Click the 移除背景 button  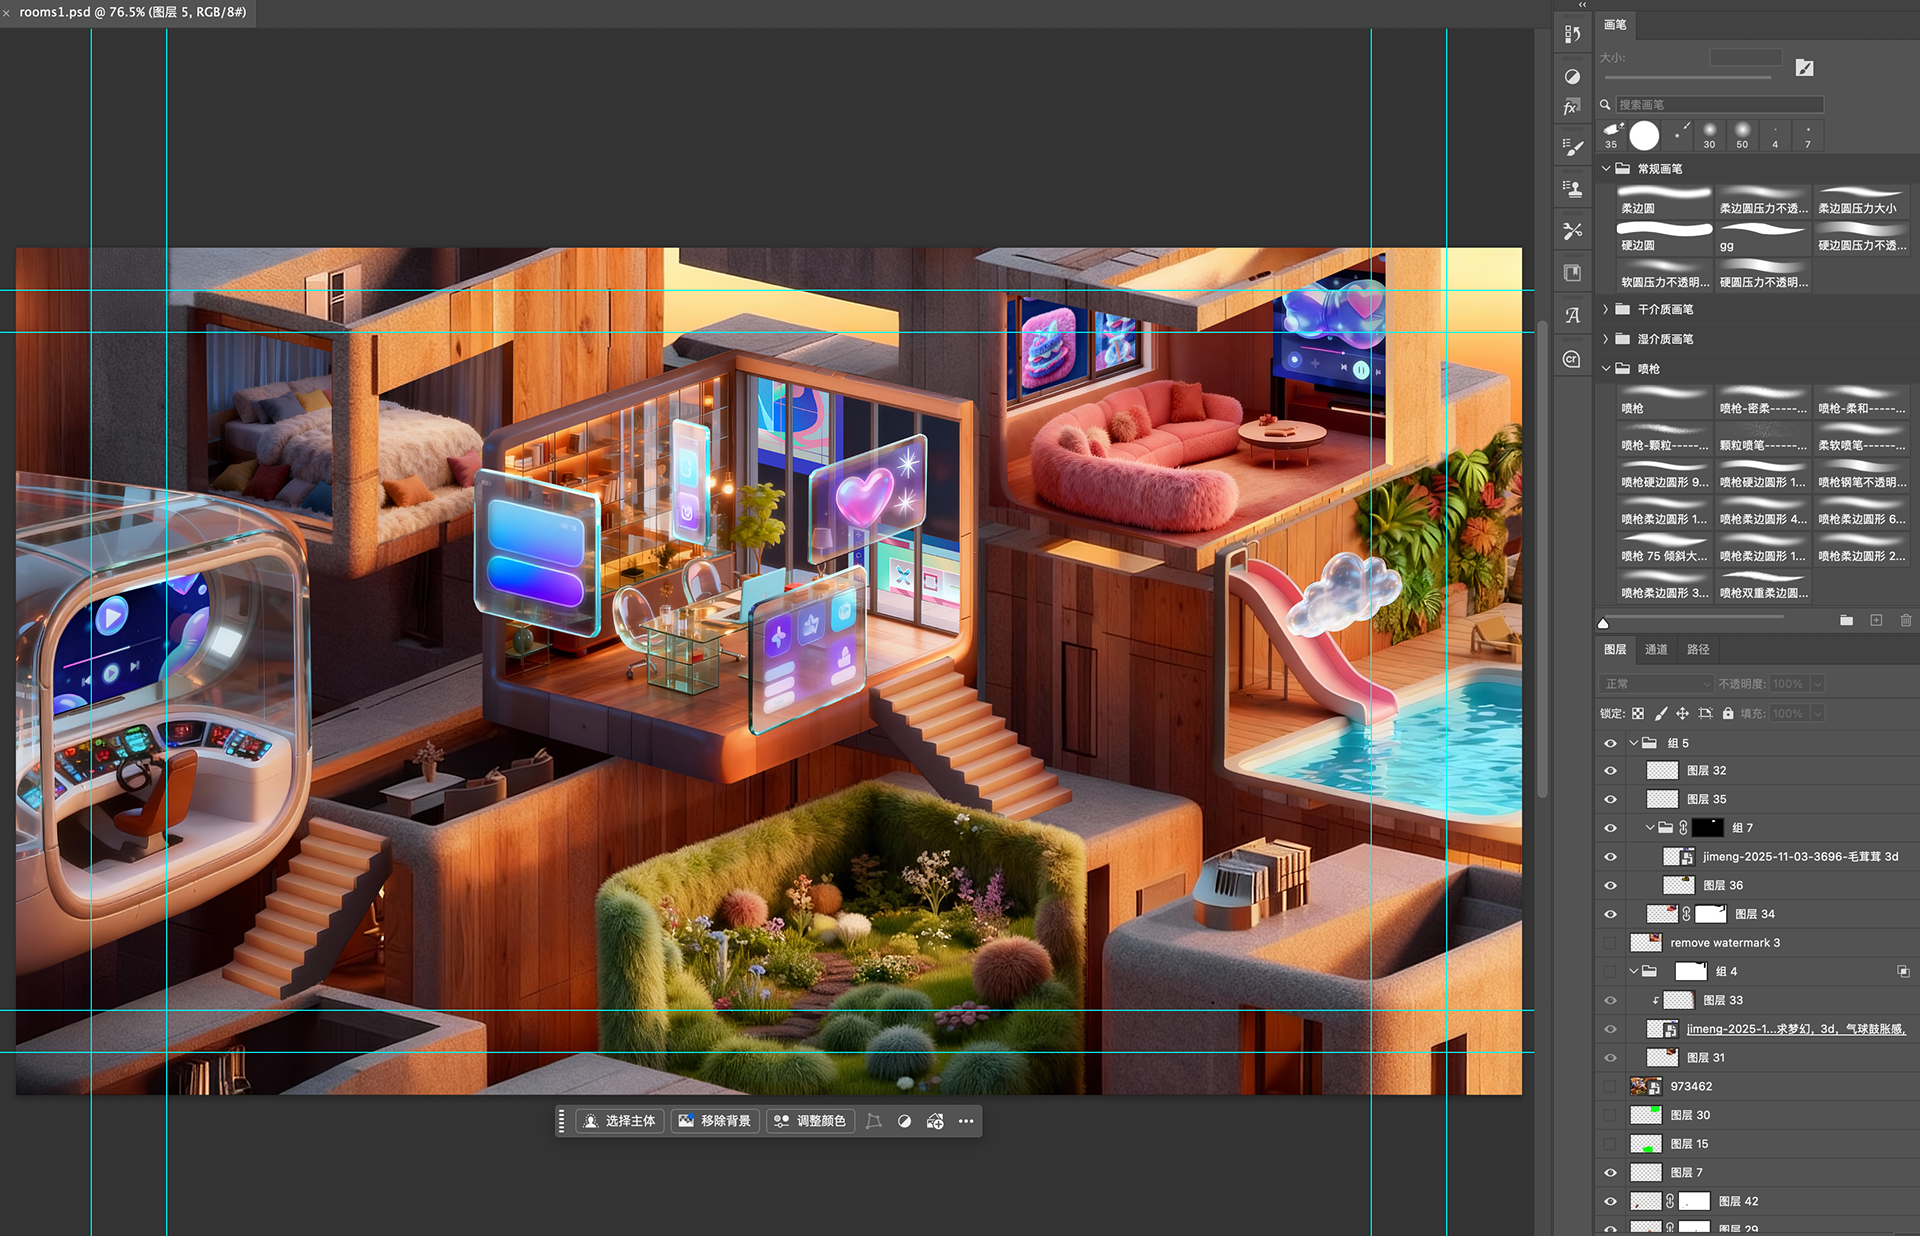pyautogui.click(x=715, y=1121)
